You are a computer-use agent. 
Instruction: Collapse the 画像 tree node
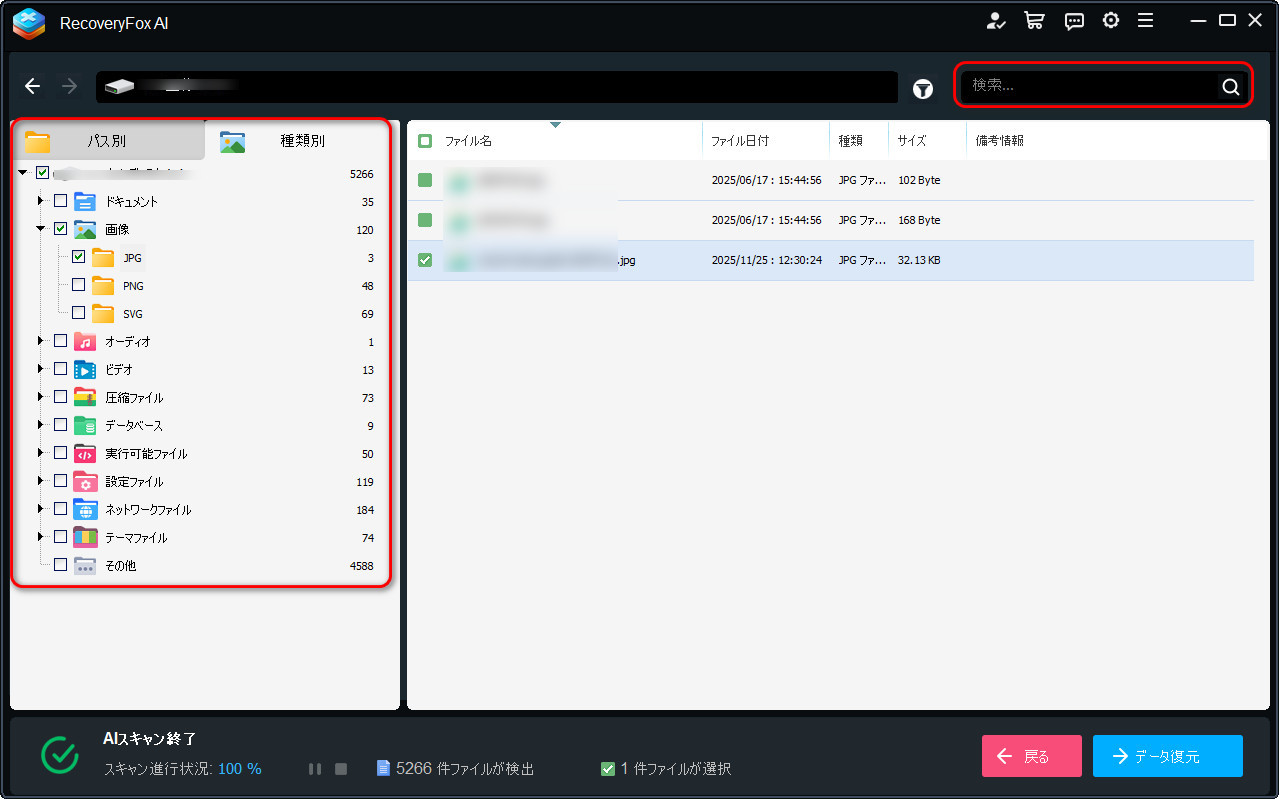[41, 229]
